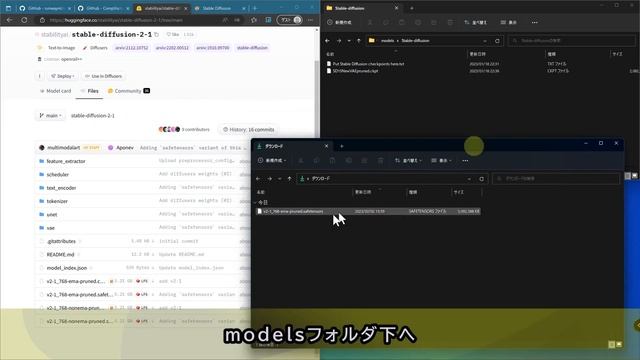
Task: Copy the stable-diffusion-2-1 model name
Action: coord(157,35)
